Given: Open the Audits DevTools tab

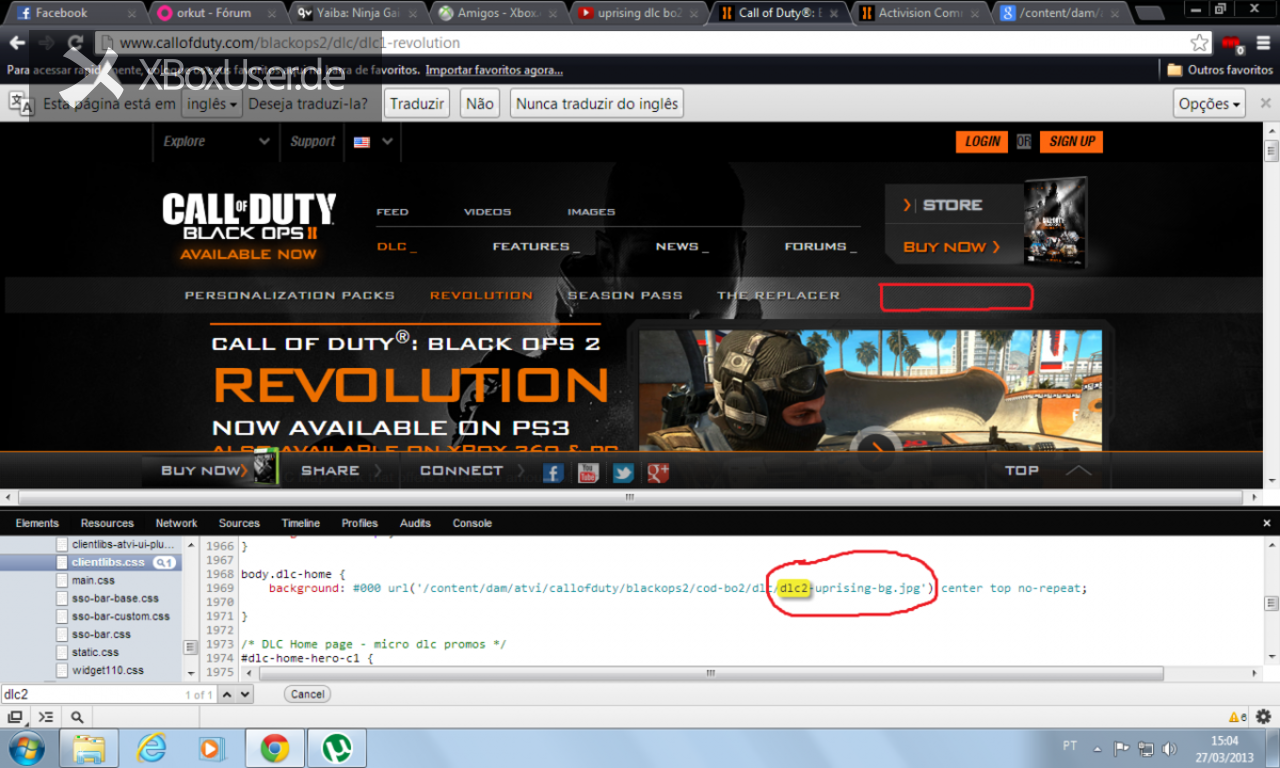Looking at the screenshot, I should coord(415,523).
